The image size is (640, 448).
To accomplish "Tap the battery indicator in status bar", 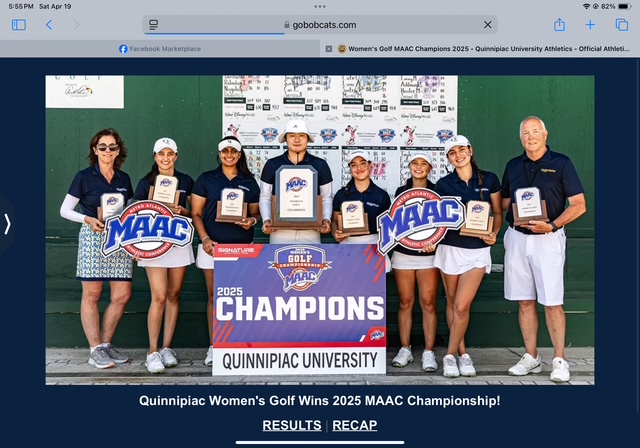I will (x=624, y=6).
